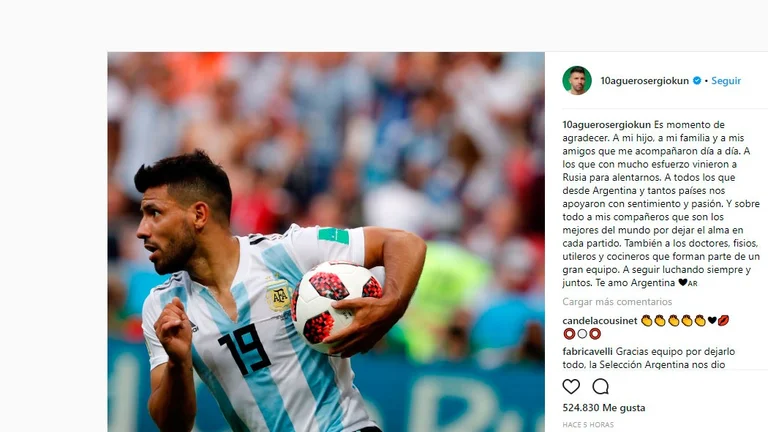View the 524.830 Me gusta likes list
Screen dimensions: 768x432
(x=604, y=408)
